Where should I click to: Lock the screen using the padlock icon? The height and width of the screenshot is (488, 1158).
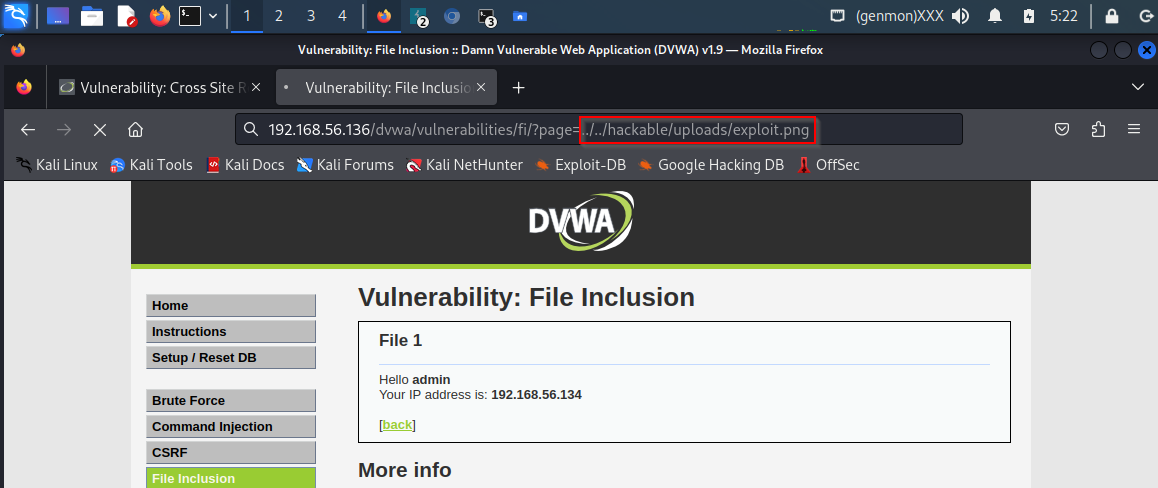tap(1111, 16)
